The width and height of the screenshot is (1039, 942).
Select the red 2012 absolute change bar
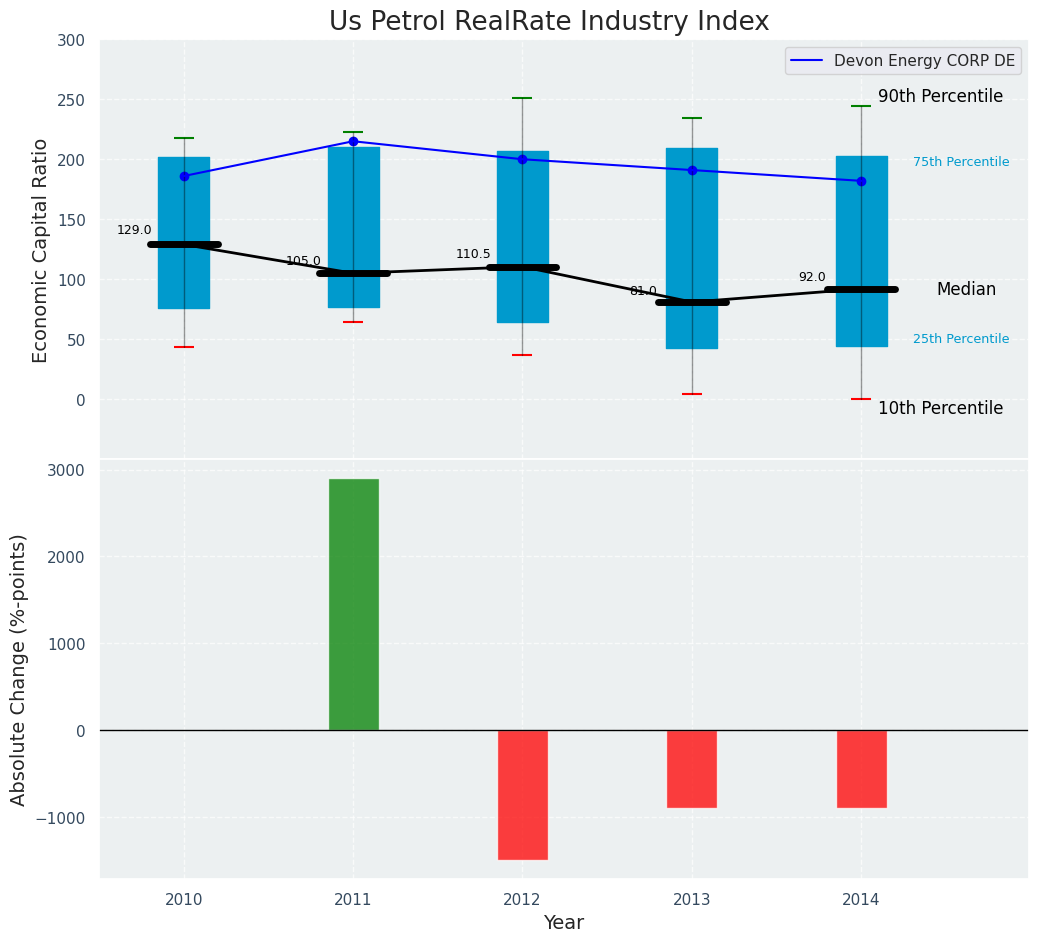[x=522, y=794]
